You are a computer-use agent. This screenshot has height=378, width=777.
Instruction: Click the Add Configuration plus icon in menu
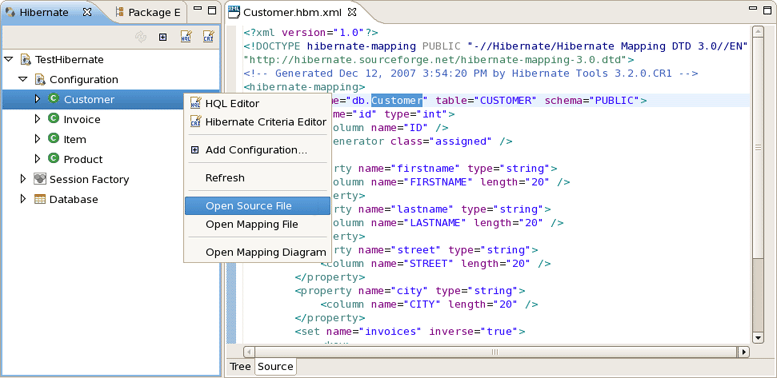195,150
